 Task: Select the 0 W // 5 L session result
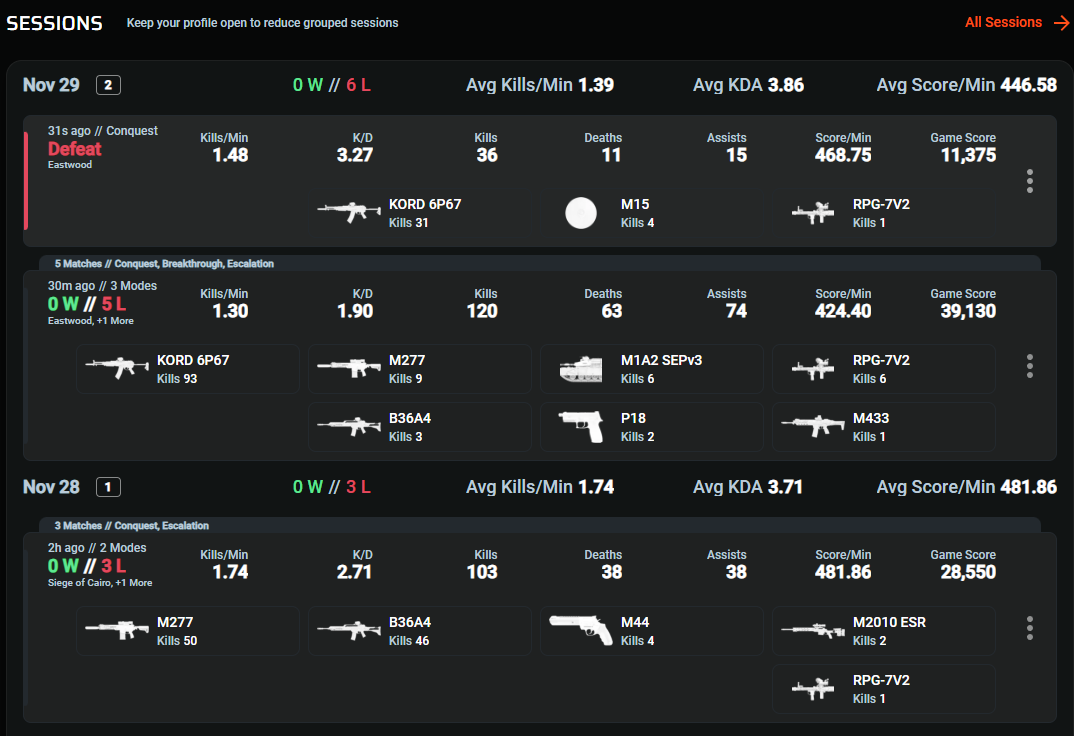[87, 304]
